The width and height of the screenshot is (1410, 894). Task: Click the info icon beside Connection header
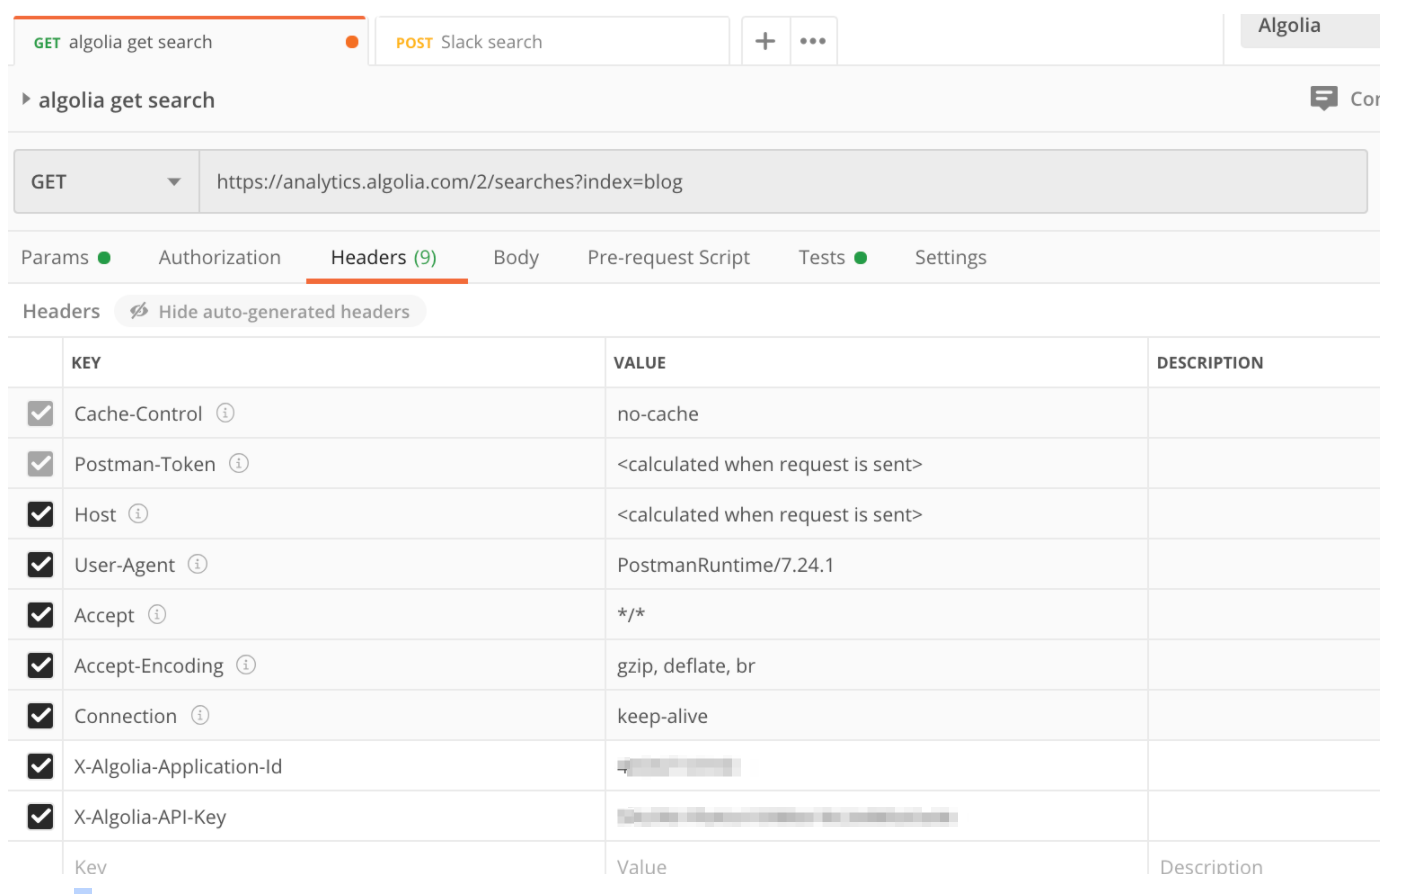pos(198,715)
